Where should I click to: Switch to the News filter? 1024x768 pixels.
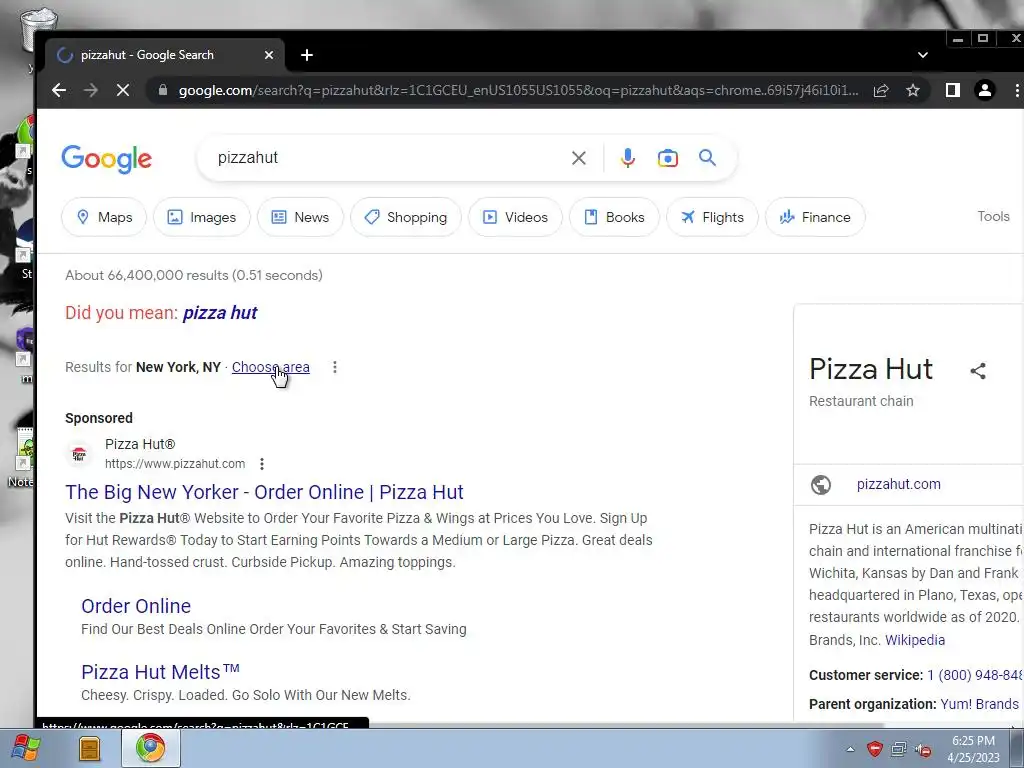[300, 217]
